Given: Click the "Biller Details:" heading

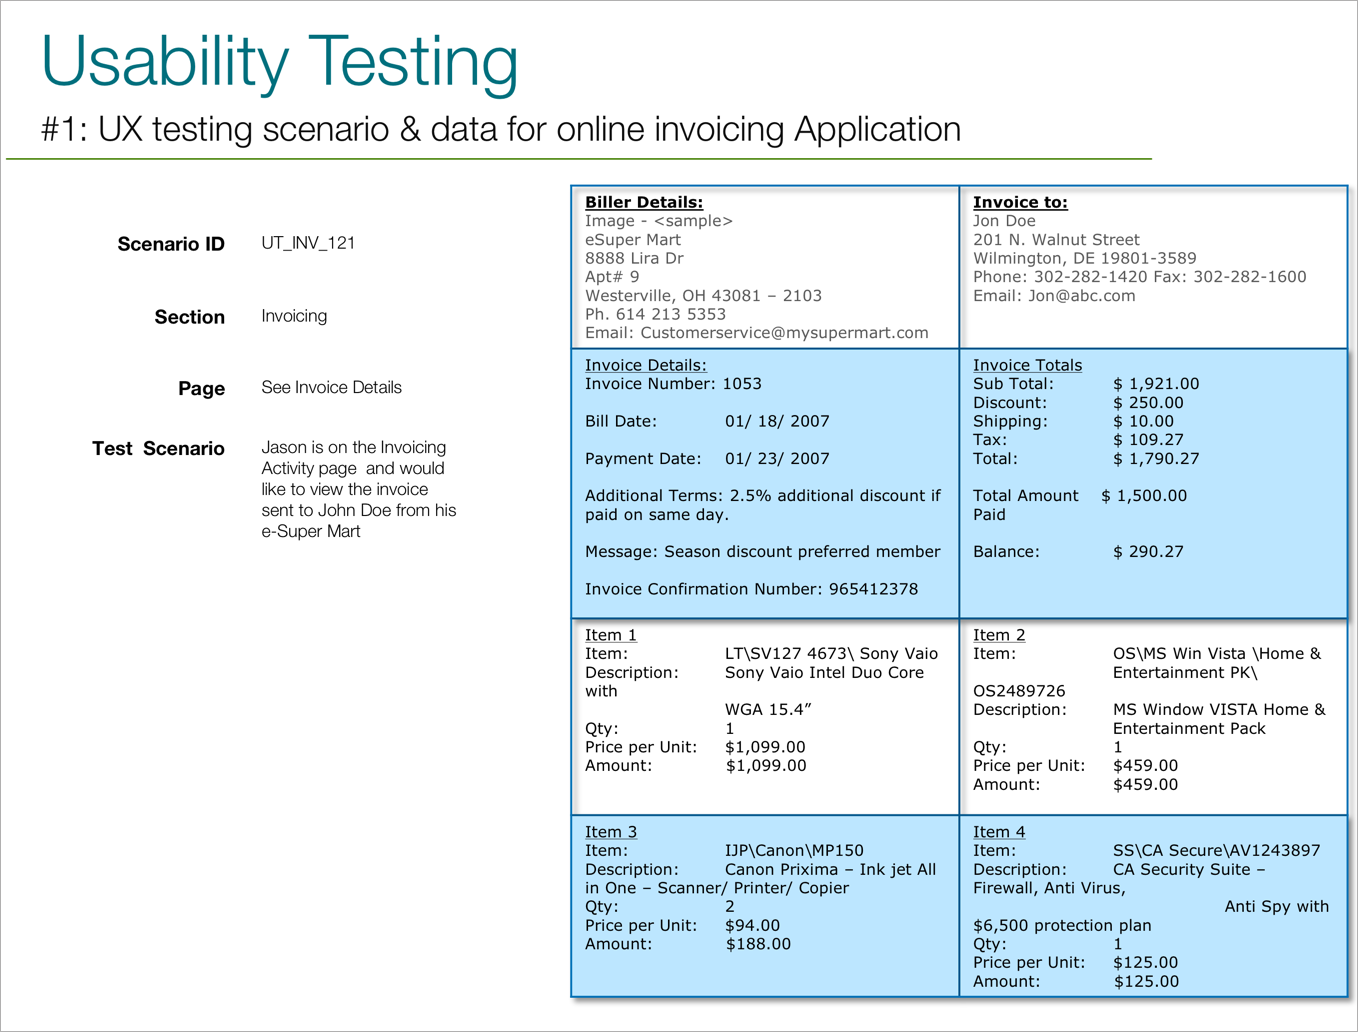Looking at the screenshot, I should pos(644,202).
